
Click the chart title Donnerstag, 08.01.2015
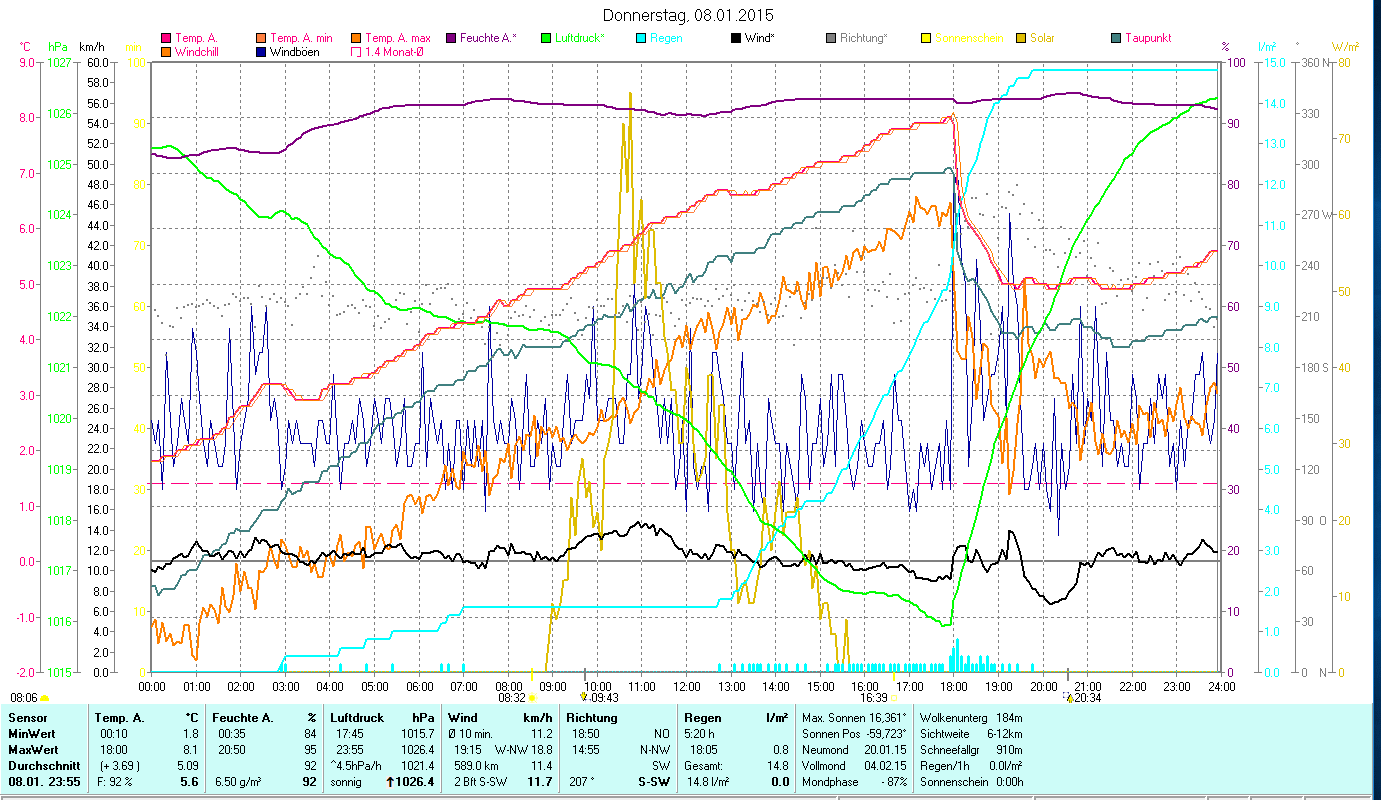pos(689,15)
